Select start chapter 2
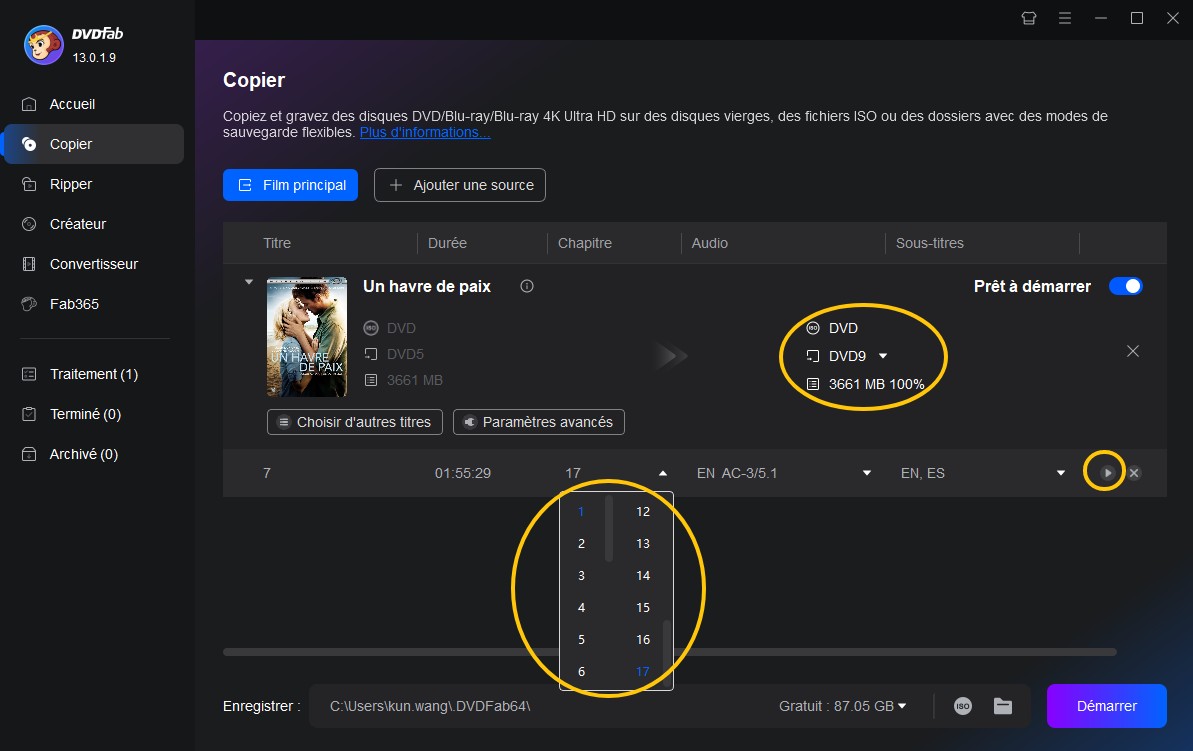 tap(581, 543)
